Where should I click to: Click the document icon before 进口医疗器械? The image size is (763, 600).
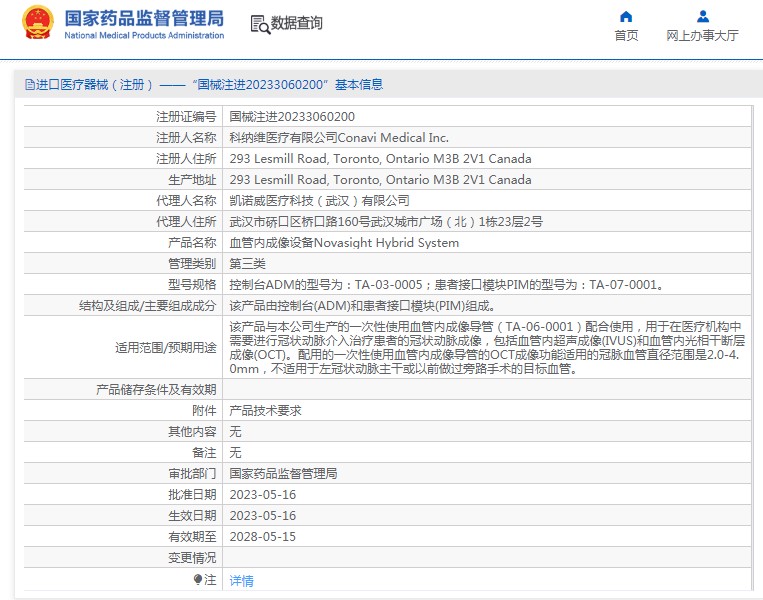point(30,85)
